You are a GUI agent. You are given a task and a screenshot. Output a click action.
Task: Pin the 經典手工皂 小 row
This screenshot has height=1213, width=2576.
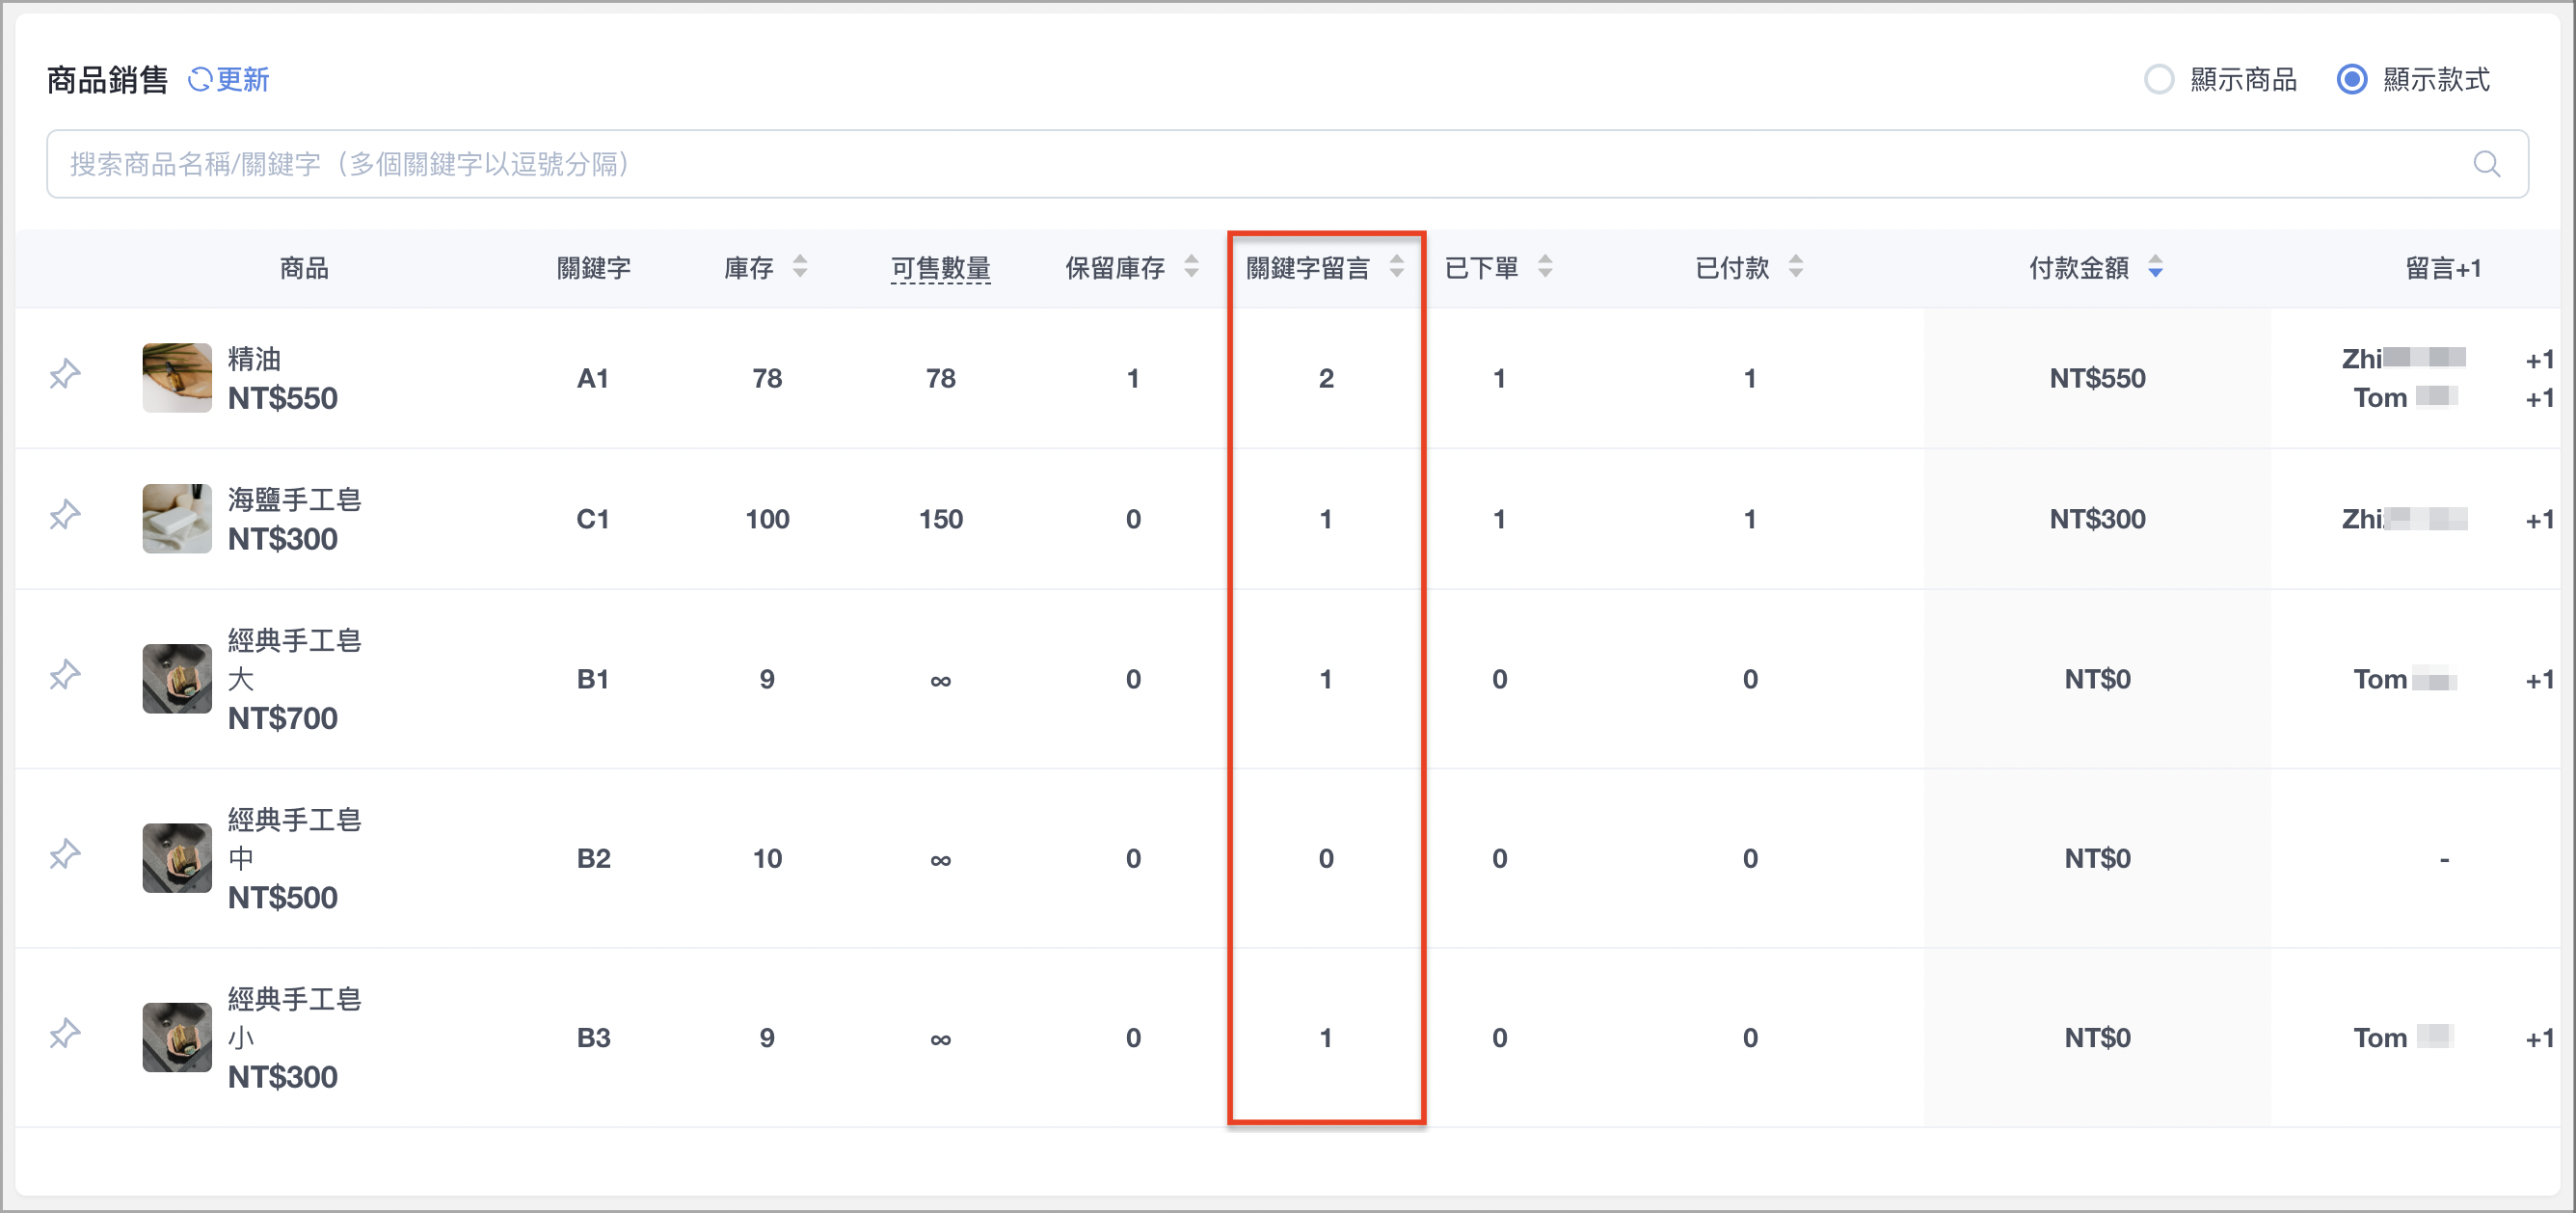pos(65,1034)
